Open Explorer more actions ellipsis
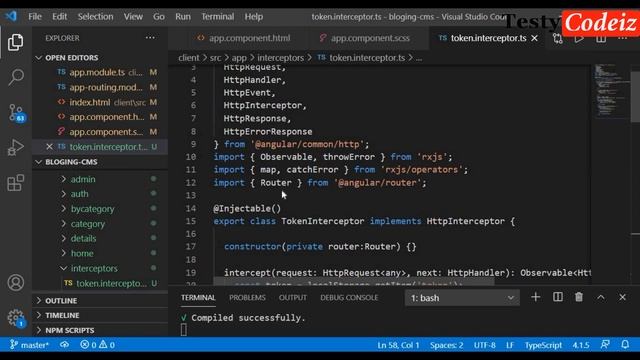Screen dimensions: 640x360 click(x=150, y=38)
